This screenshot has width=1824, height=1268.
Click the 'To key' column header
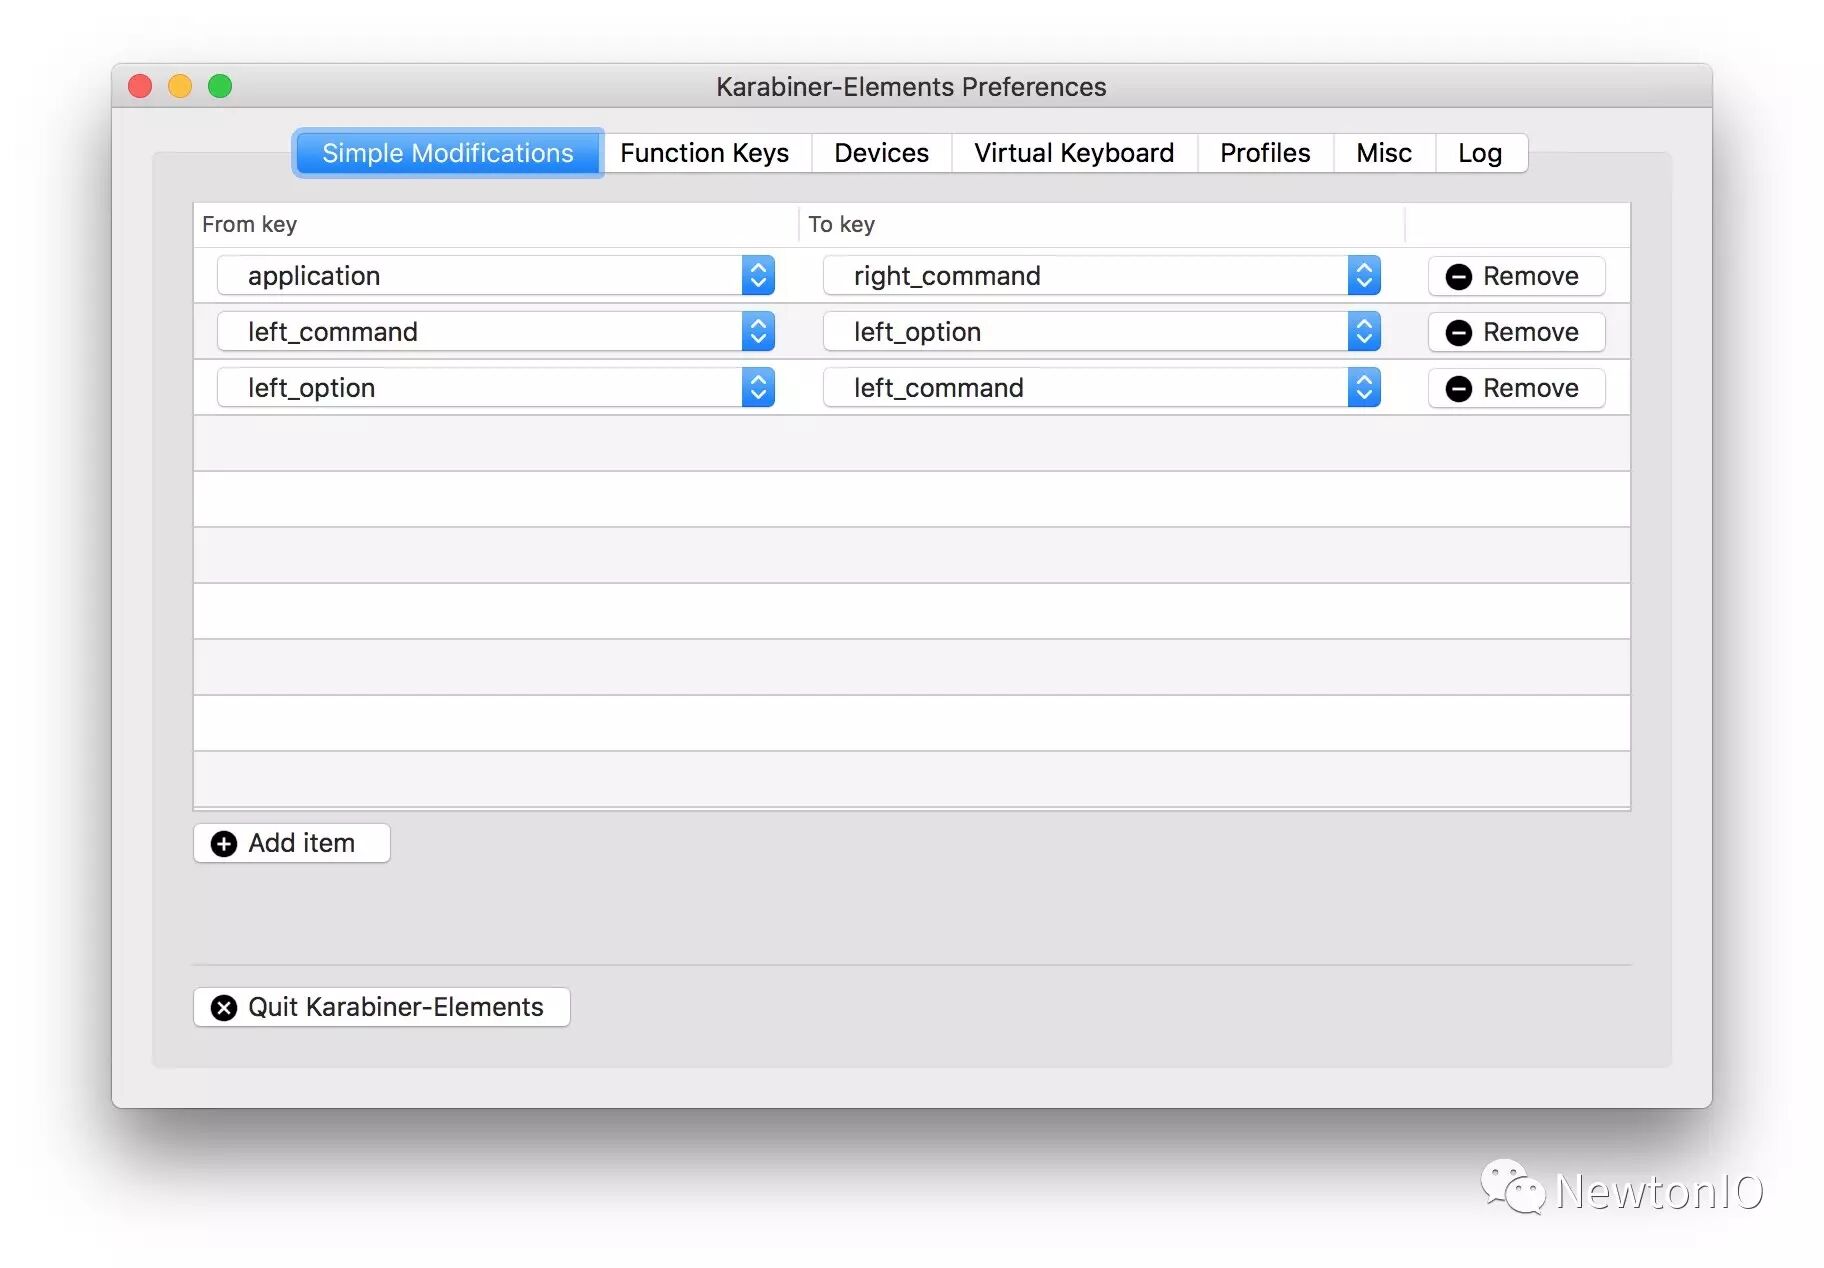(x=1102, y=224)
